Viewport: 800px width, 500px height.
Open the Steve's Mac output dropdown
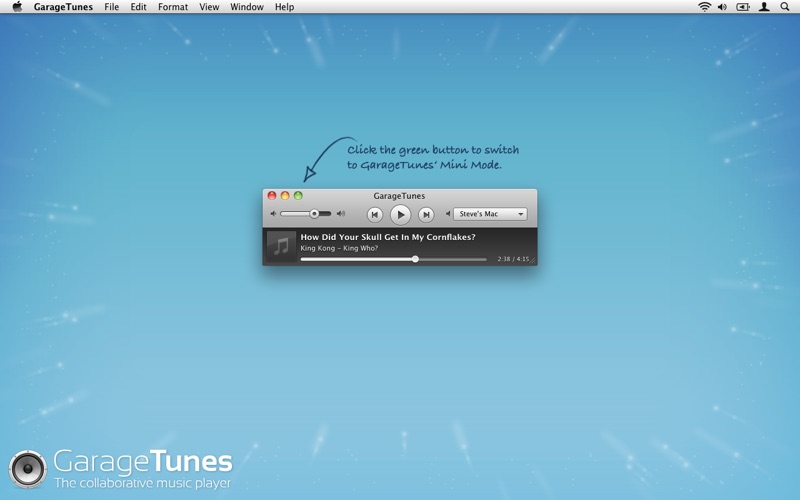[490, 214]
